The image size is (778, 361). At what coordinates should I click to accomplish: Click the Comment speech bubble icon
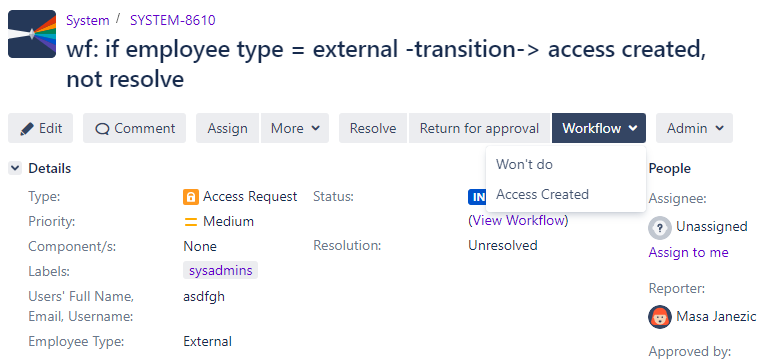[x=102, y=129]
